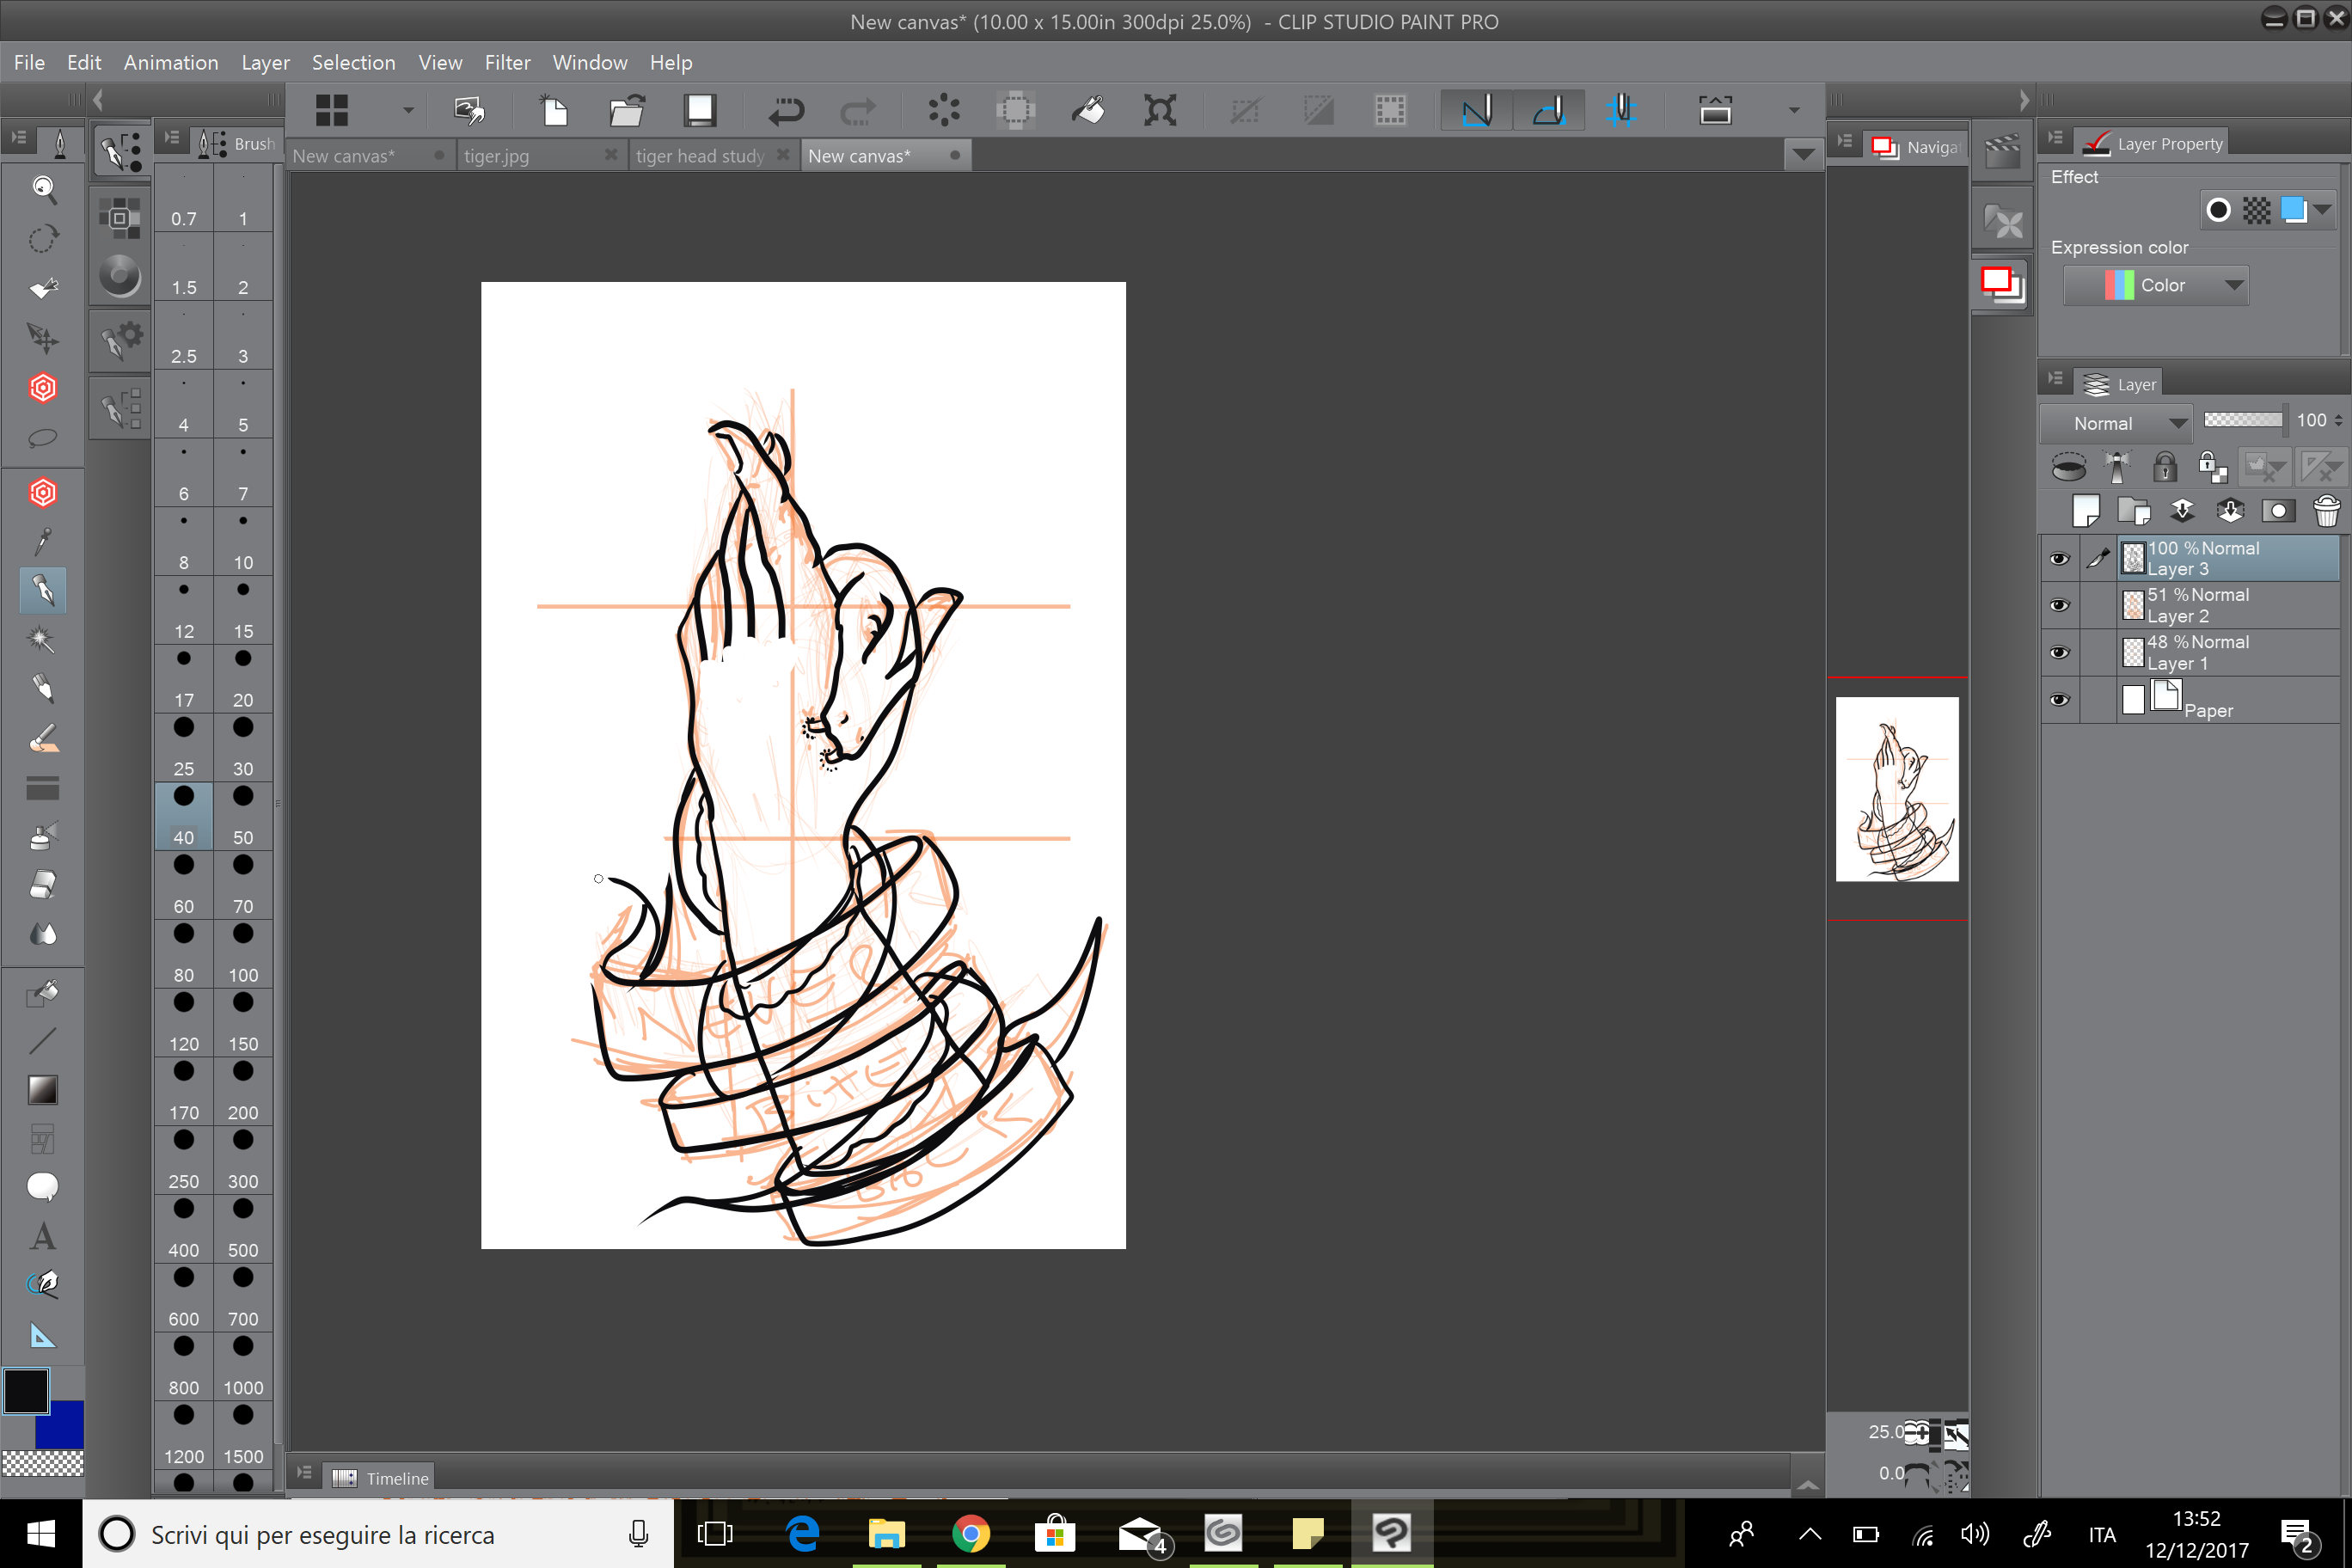Open the Filter menu
This screenshot has width=2352, height=1568.
click(x=507, y=62)
